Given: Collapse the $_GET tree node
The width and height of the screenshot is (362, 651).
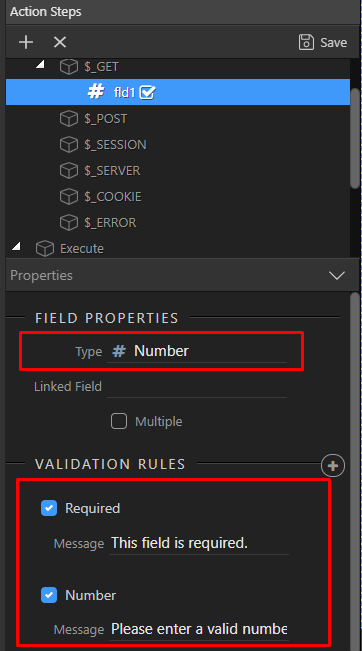Looking at the screenshot, I should tap(40, 64).
